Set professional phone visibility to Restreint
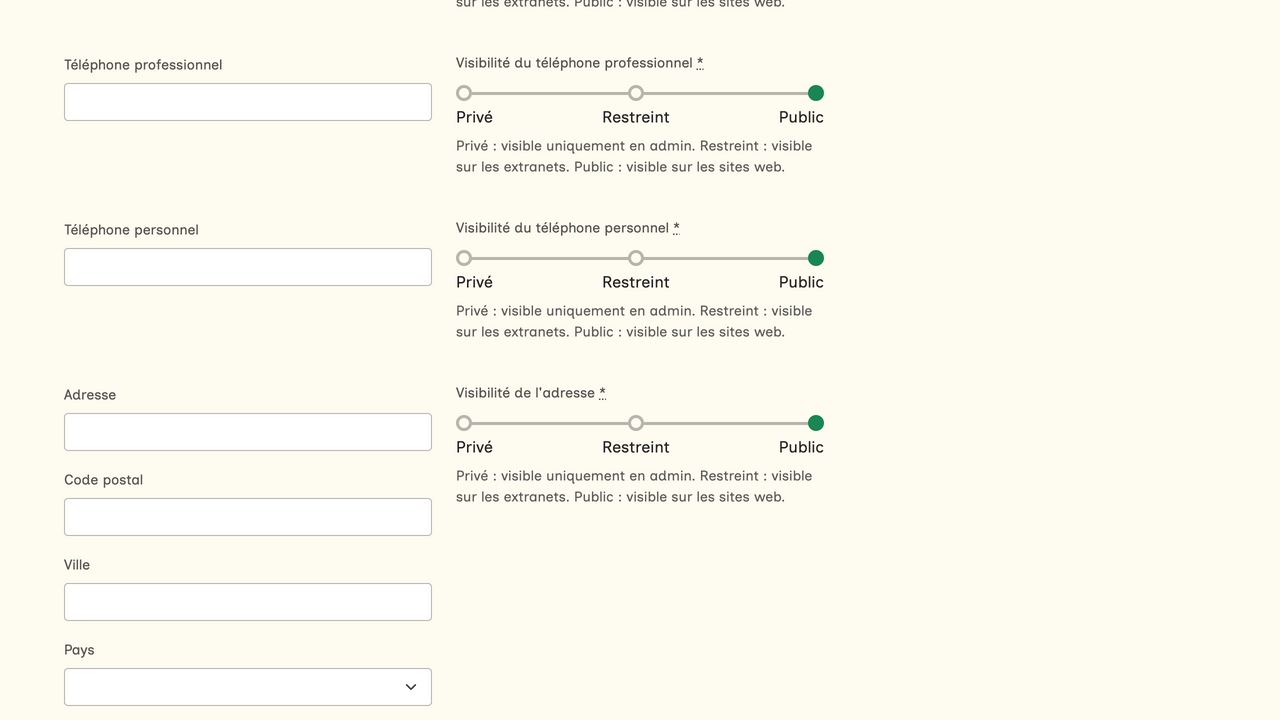Image resolution: width=1280 pixels, height=720 pixels. tap(636, 93)
